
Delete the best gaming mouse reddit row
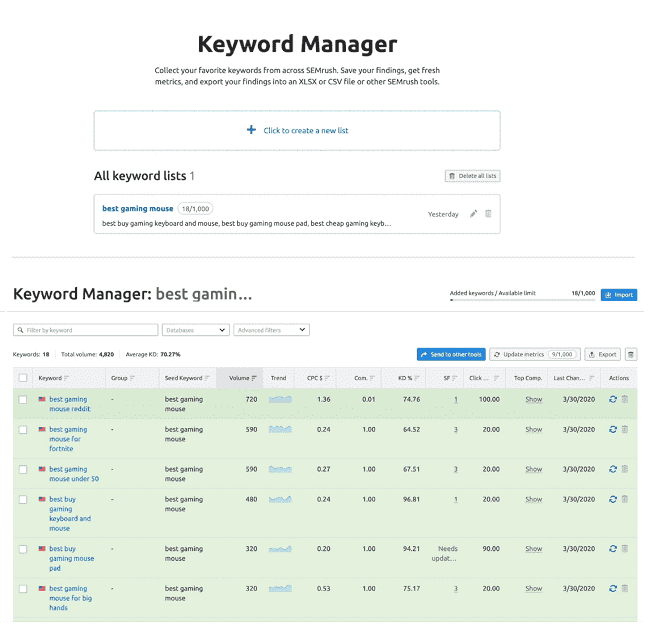[625, 399]
